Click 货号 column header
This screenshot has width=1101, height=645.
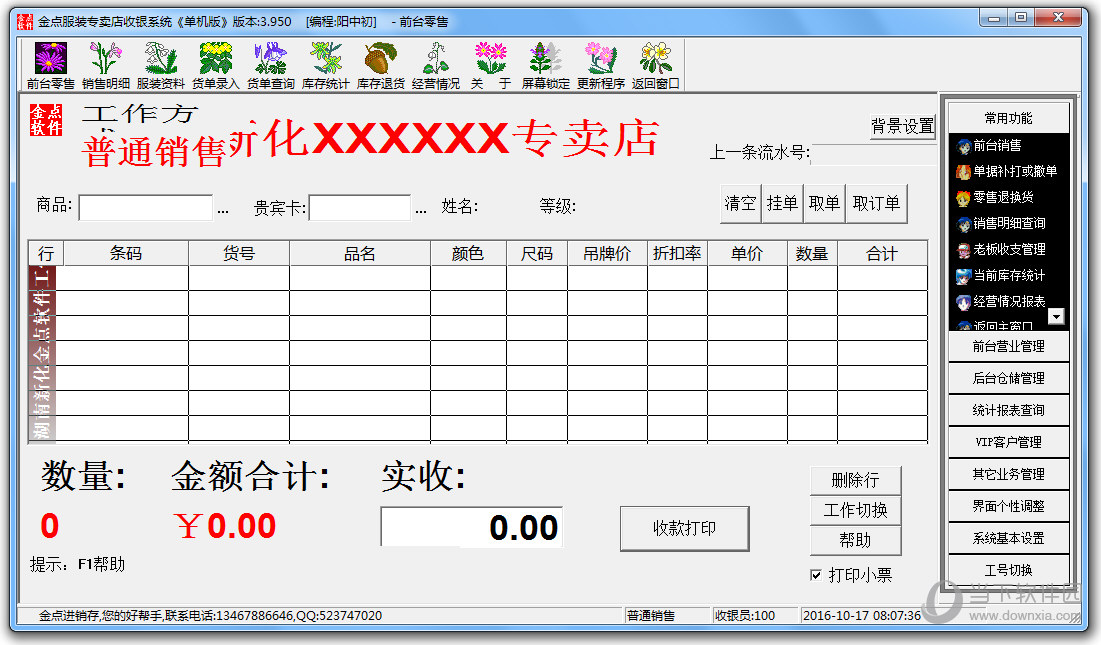[239, 253]
